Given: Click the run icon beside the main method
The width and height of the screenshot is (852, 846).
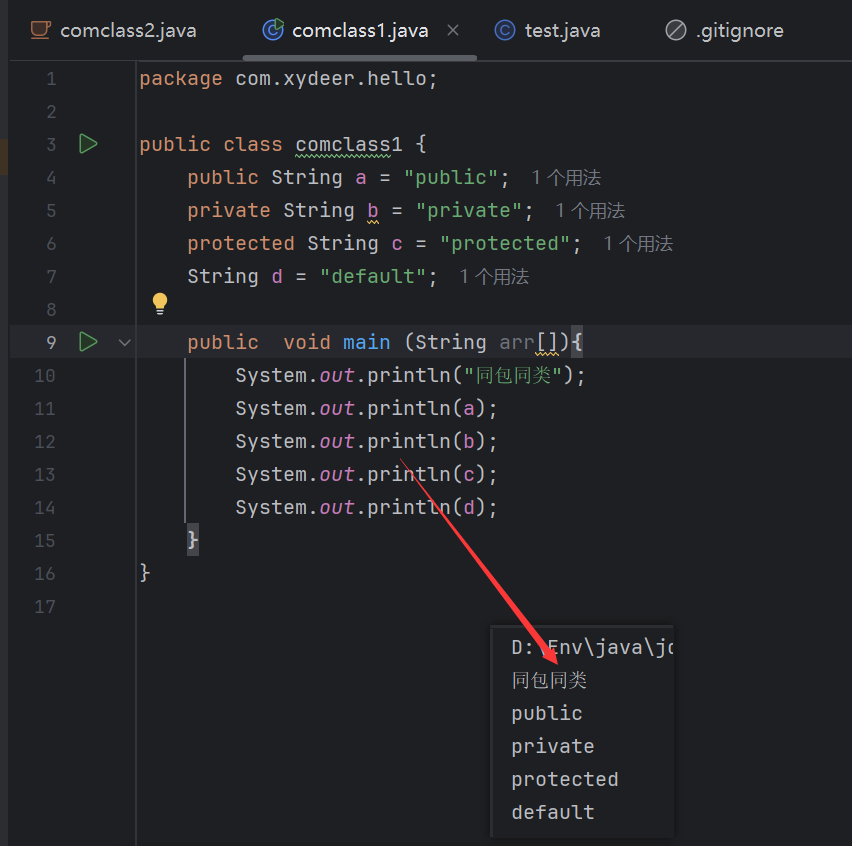Looking at the screenshot, I should (x=88, y=341).
